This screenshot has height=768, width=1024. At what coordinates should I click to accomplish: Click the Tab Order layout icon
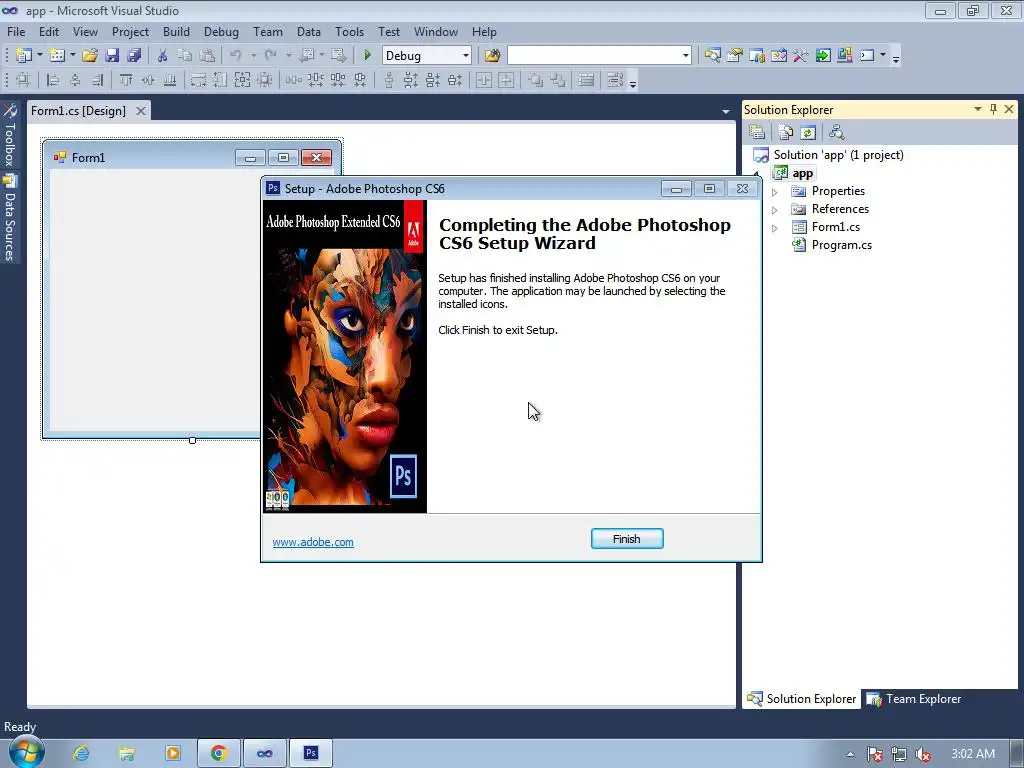(615, 80)
